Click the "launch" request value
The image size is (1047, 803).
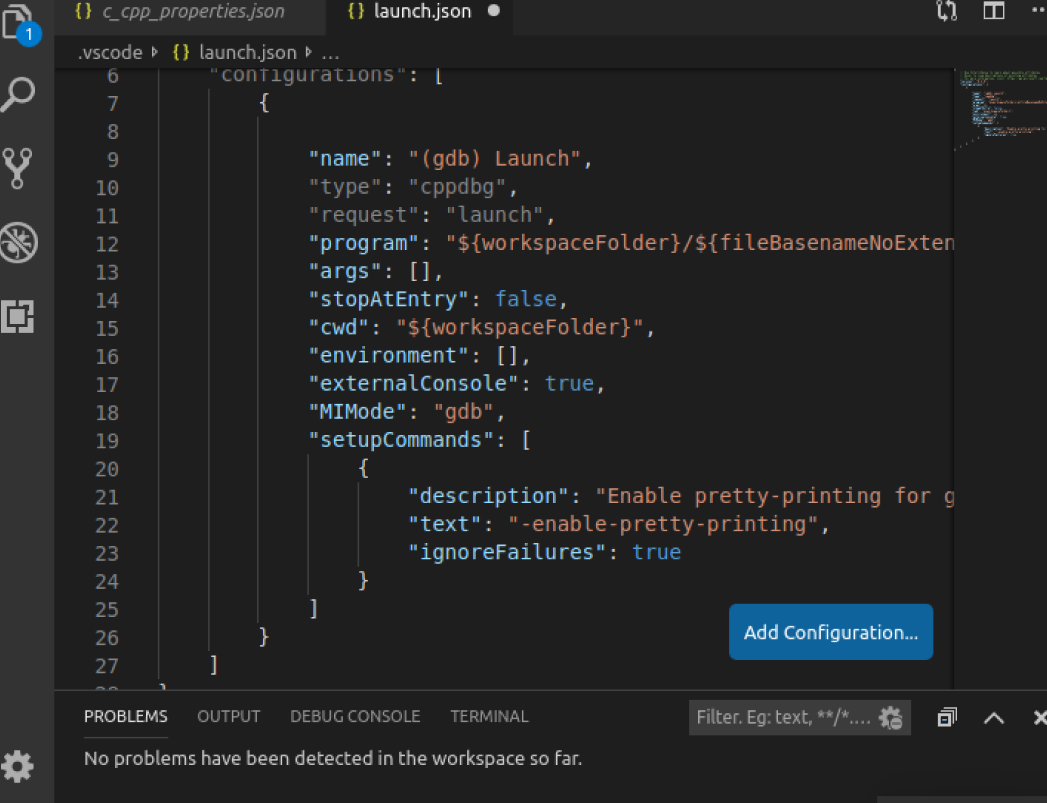(495, 215)
